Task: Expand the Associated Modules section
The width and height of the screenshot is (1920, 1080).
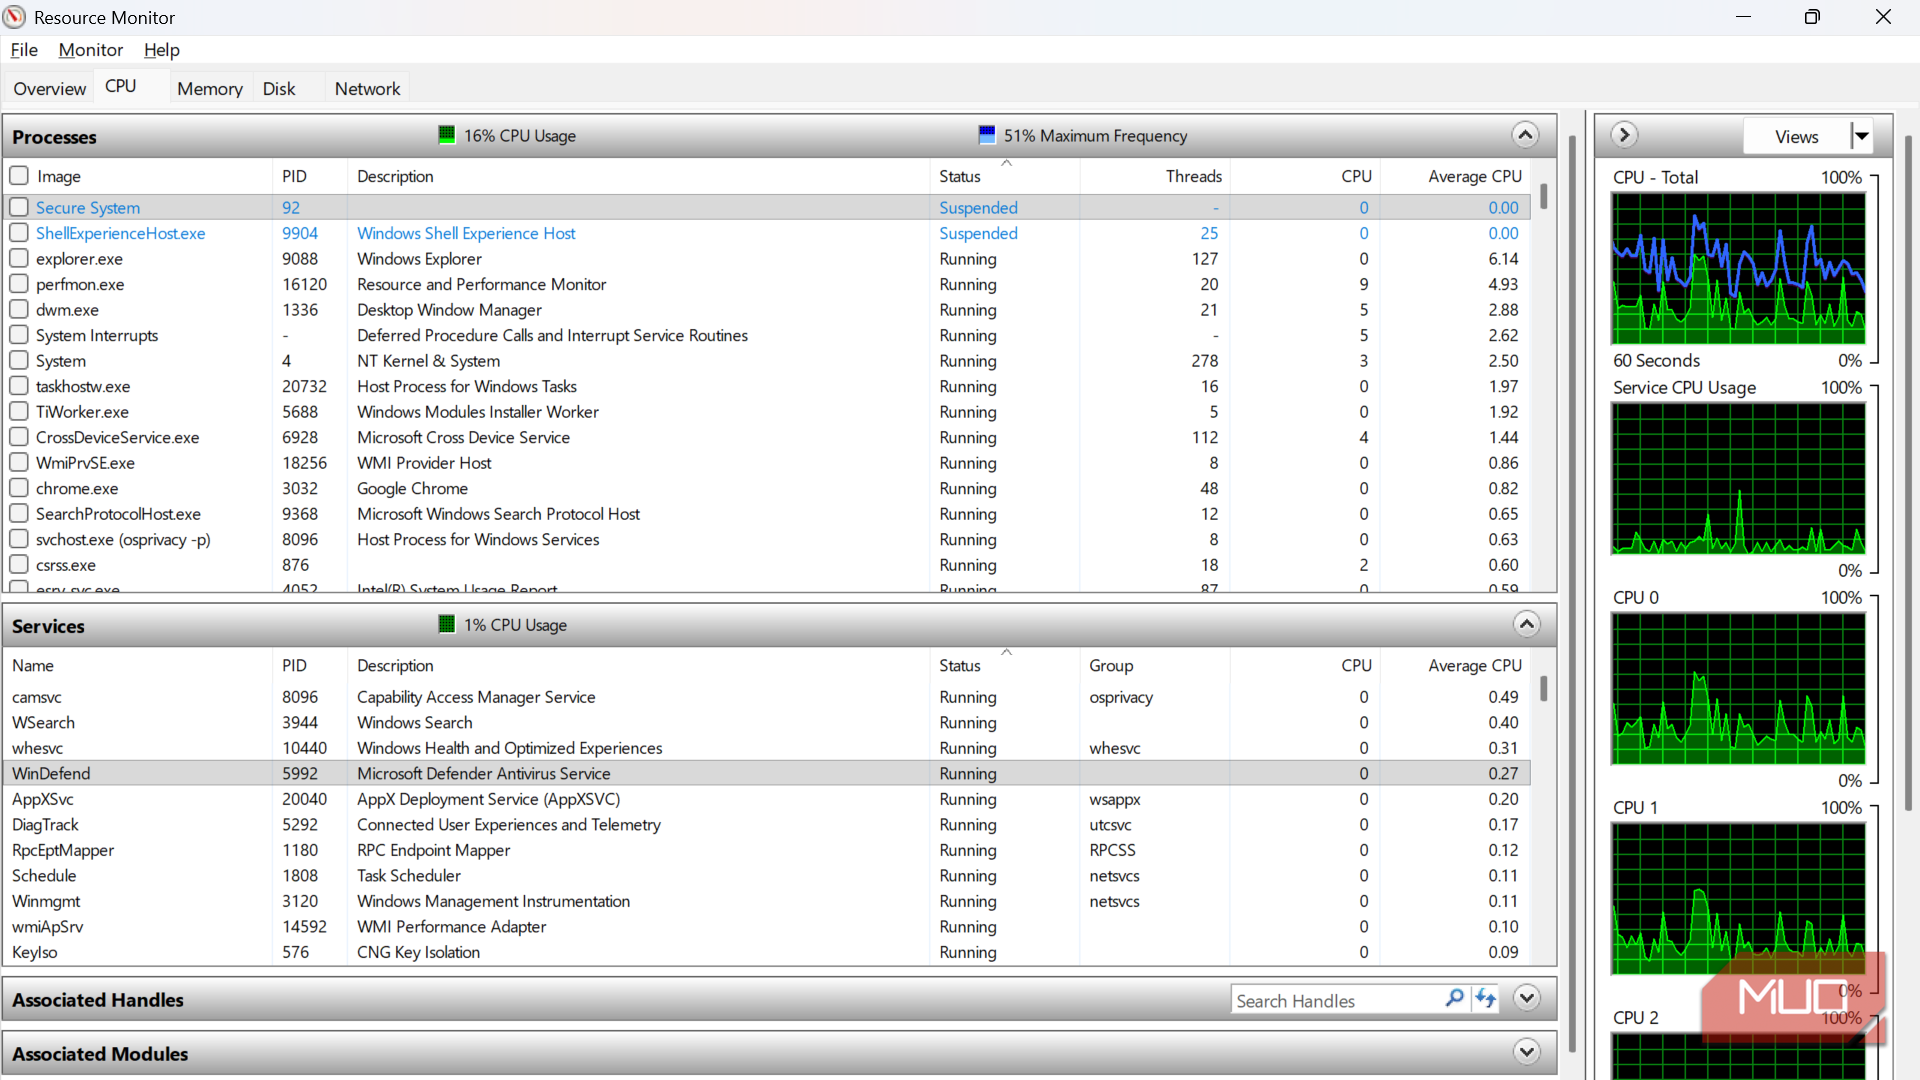Action: point(1526,1052)
